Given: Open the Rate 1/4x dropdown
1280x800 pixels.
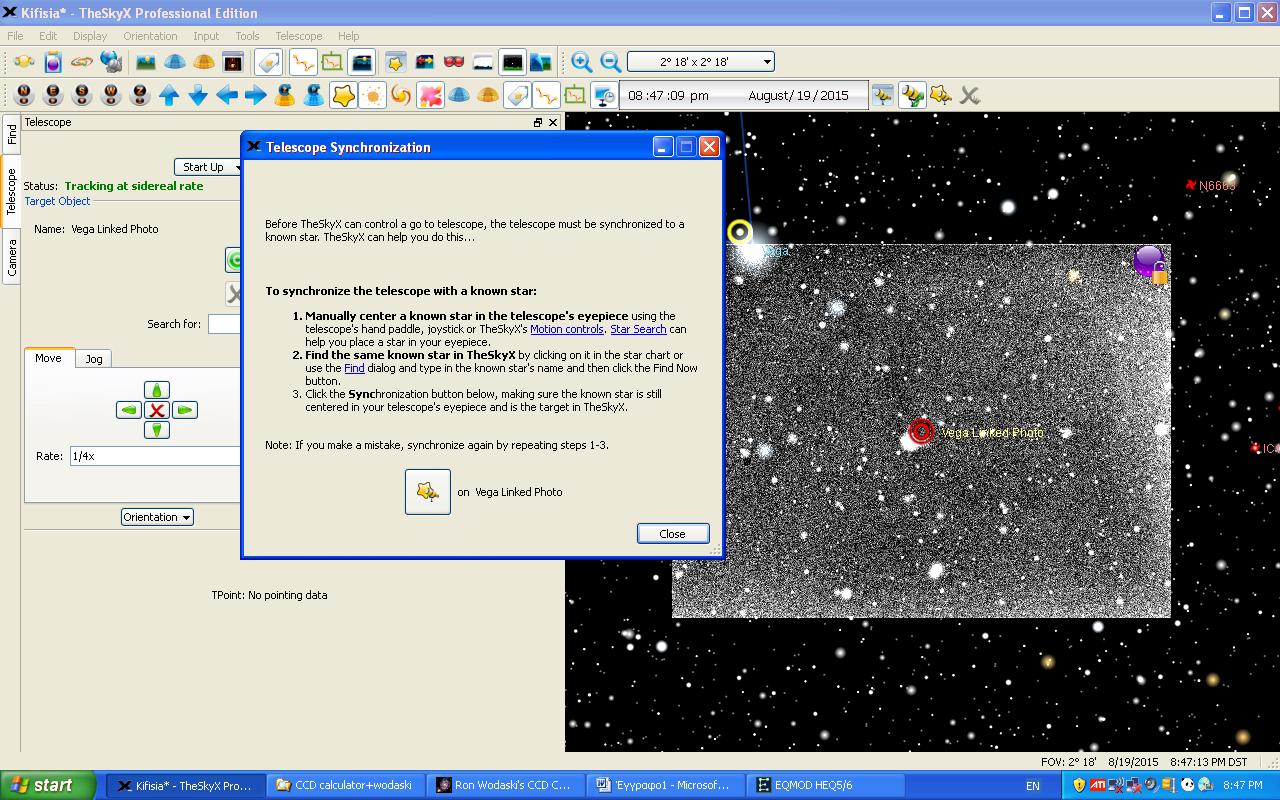Looking at the screenshot, I should tap(154, 455).
